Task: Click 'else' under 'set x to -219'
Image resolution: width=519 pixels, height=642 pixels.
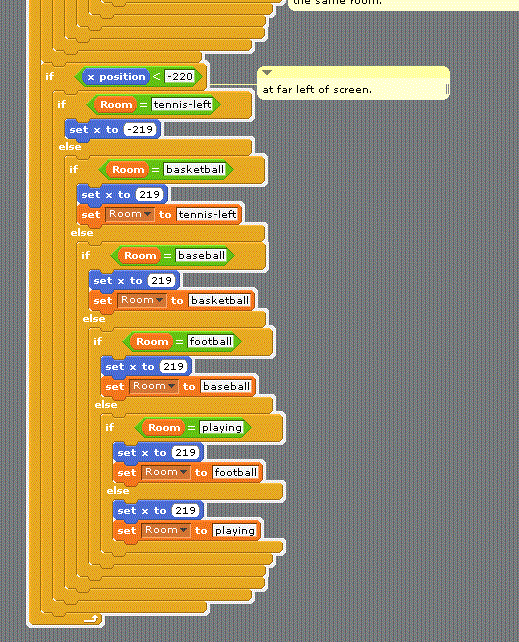Action: [x=70, y=147]
